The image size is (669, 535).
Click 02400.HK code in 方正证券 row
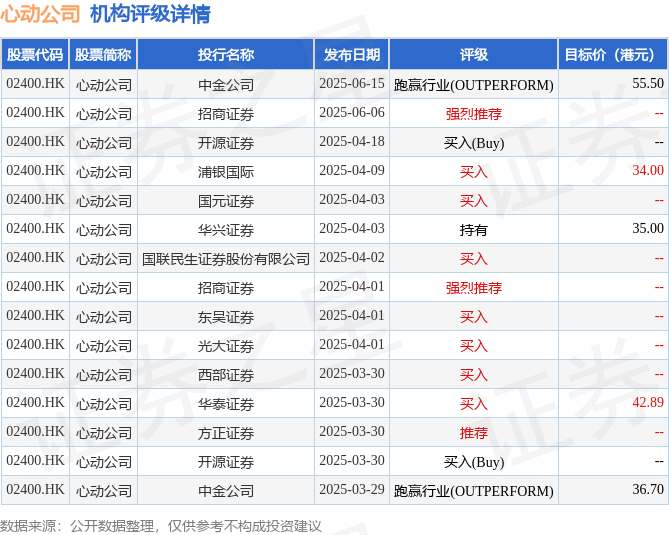tap(35, 432)
